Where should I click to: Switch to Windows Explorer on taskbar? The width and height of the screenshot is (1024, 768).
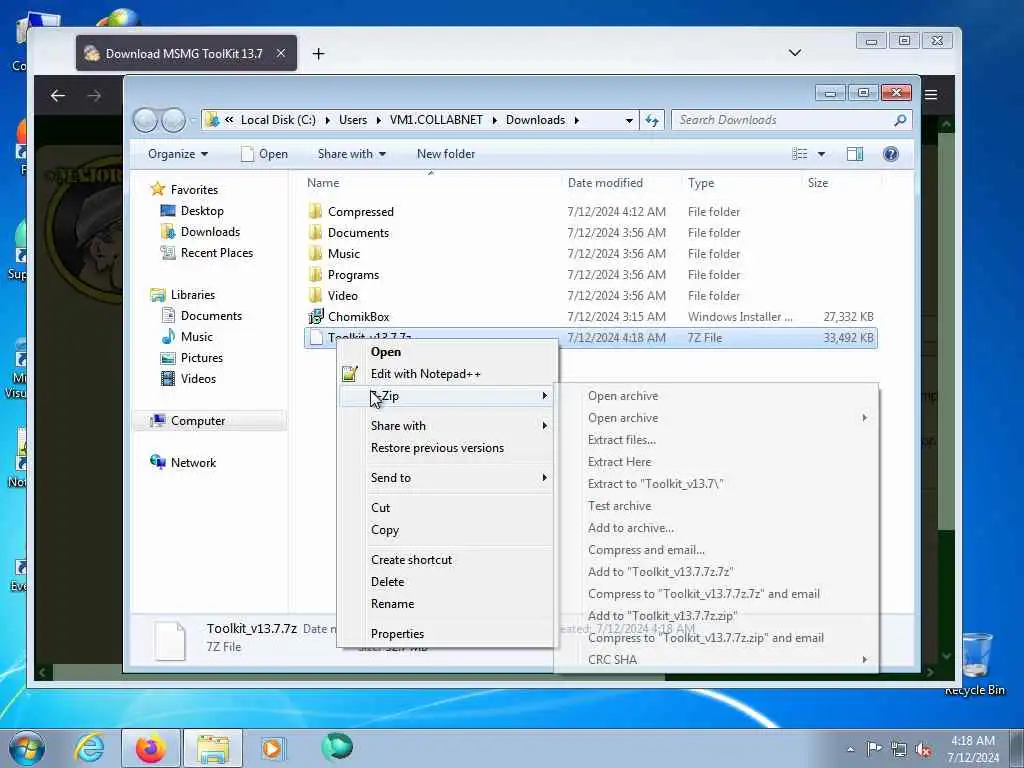pyautogui.click(x=213, y=748)
